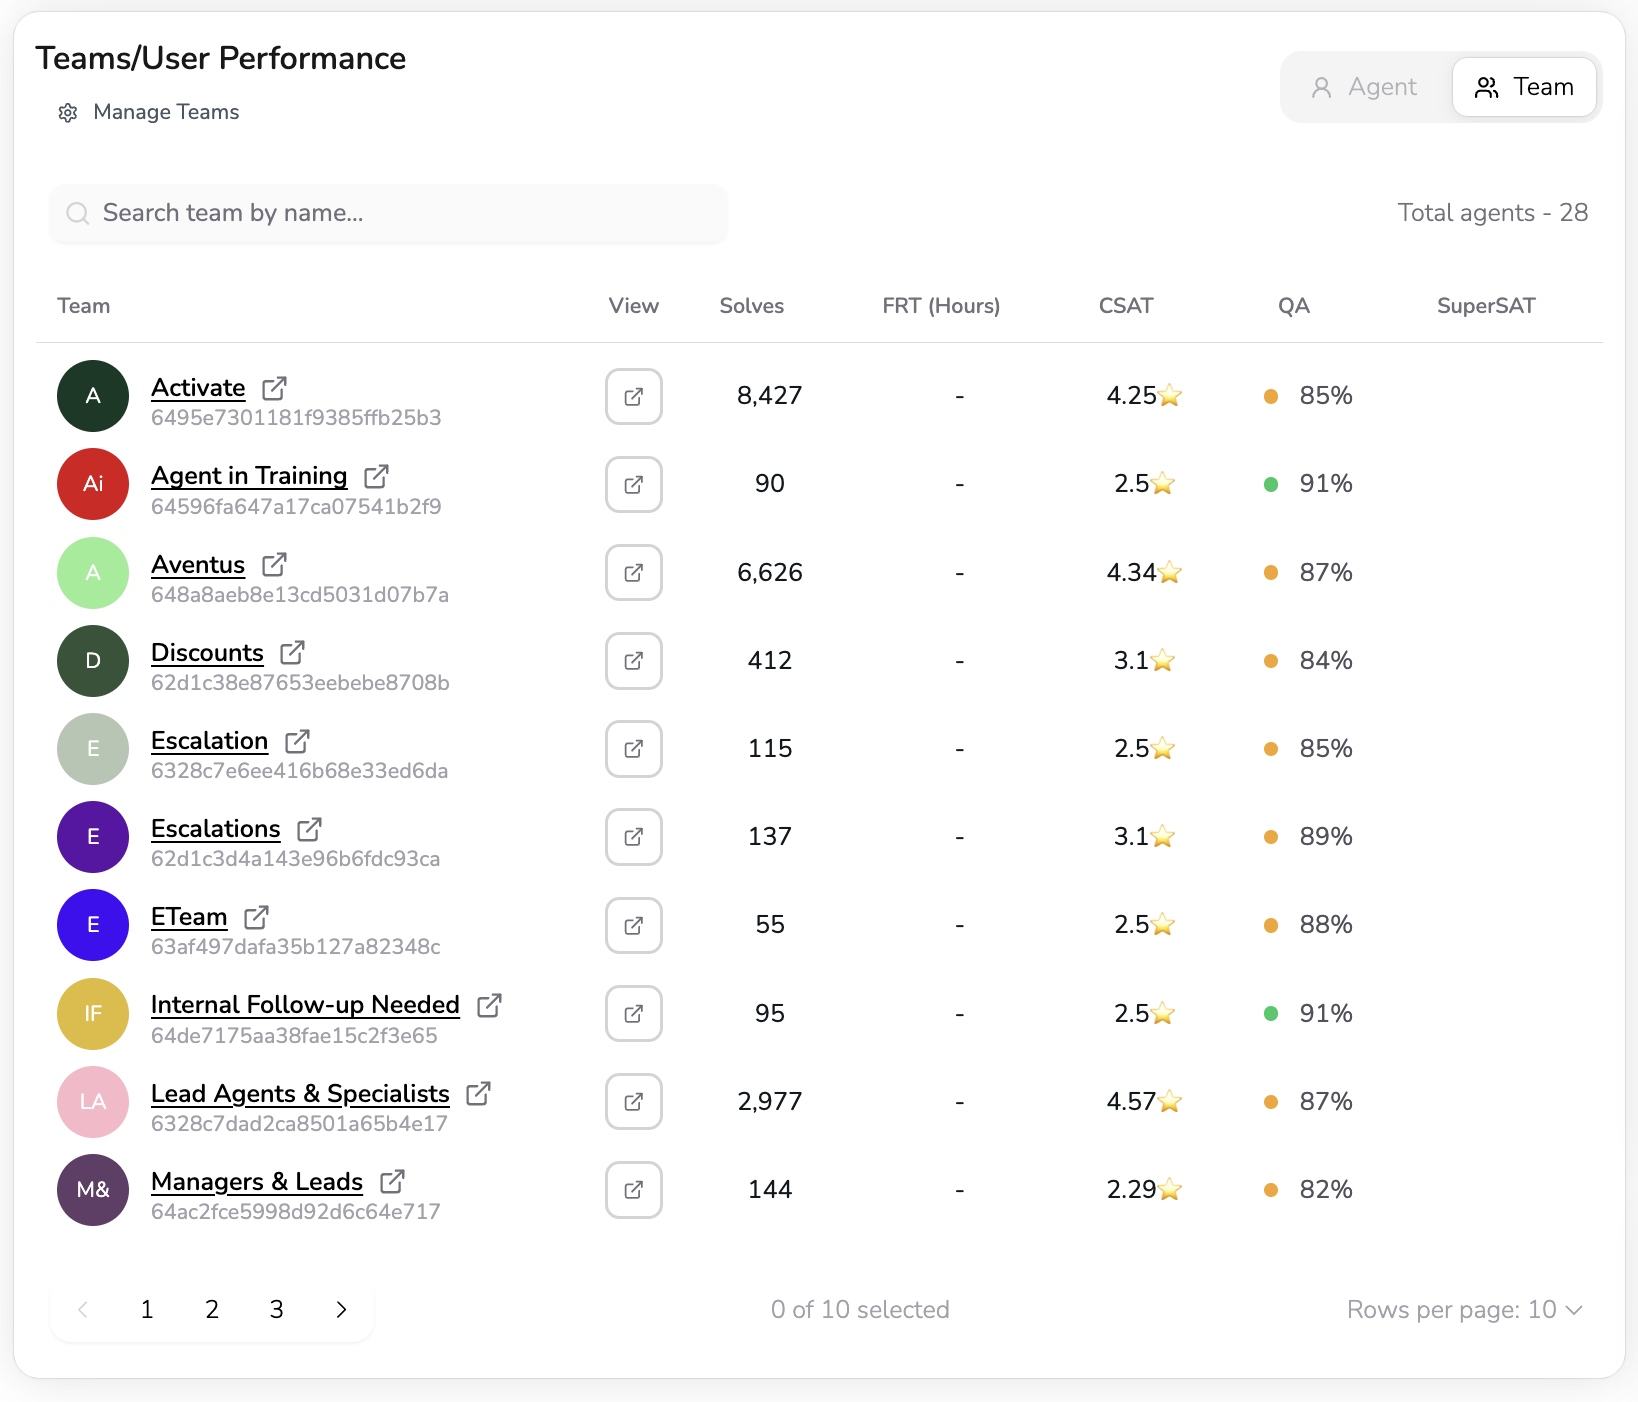The height and width of the screenshot is (1402, 1638).
Task: Click the purple Escalations avatar circle
Action: [x=93, y=837]
